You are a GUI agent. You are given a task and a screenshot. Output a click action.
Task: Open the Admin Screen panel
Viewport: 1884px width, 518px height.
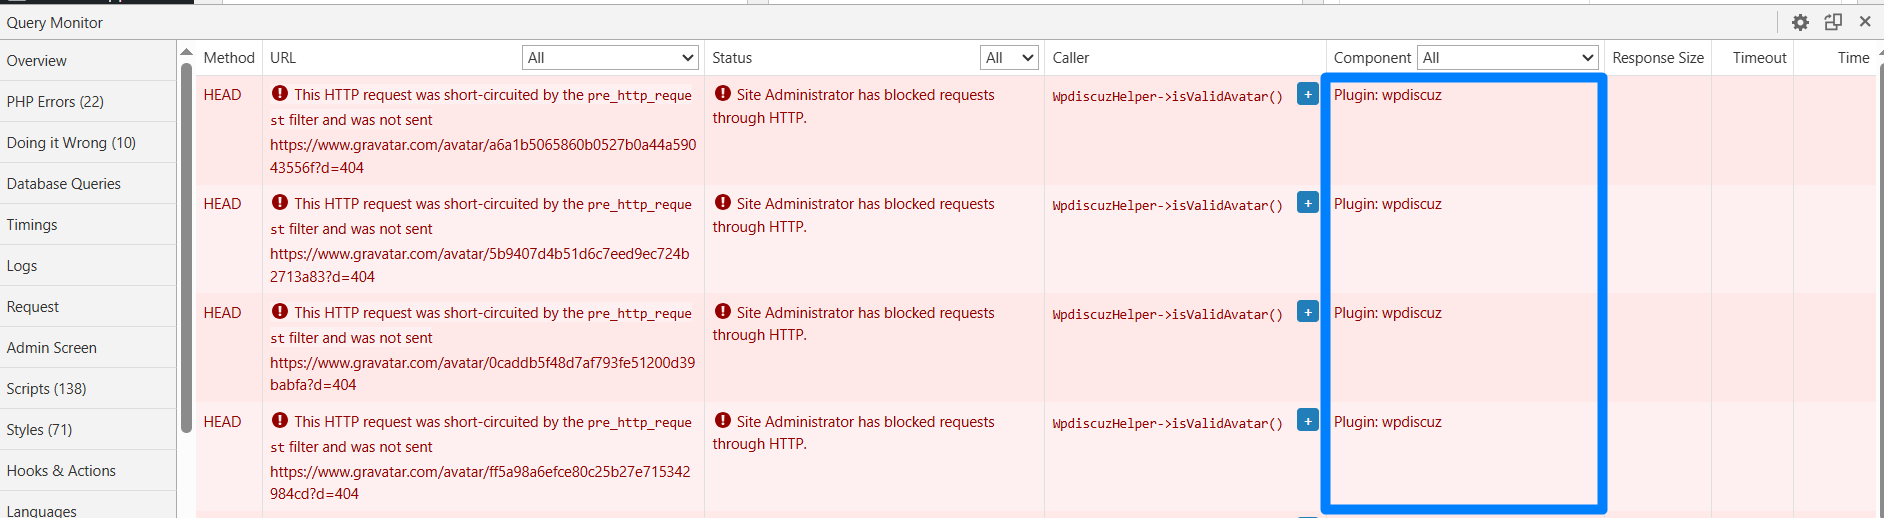pos(88,348)
